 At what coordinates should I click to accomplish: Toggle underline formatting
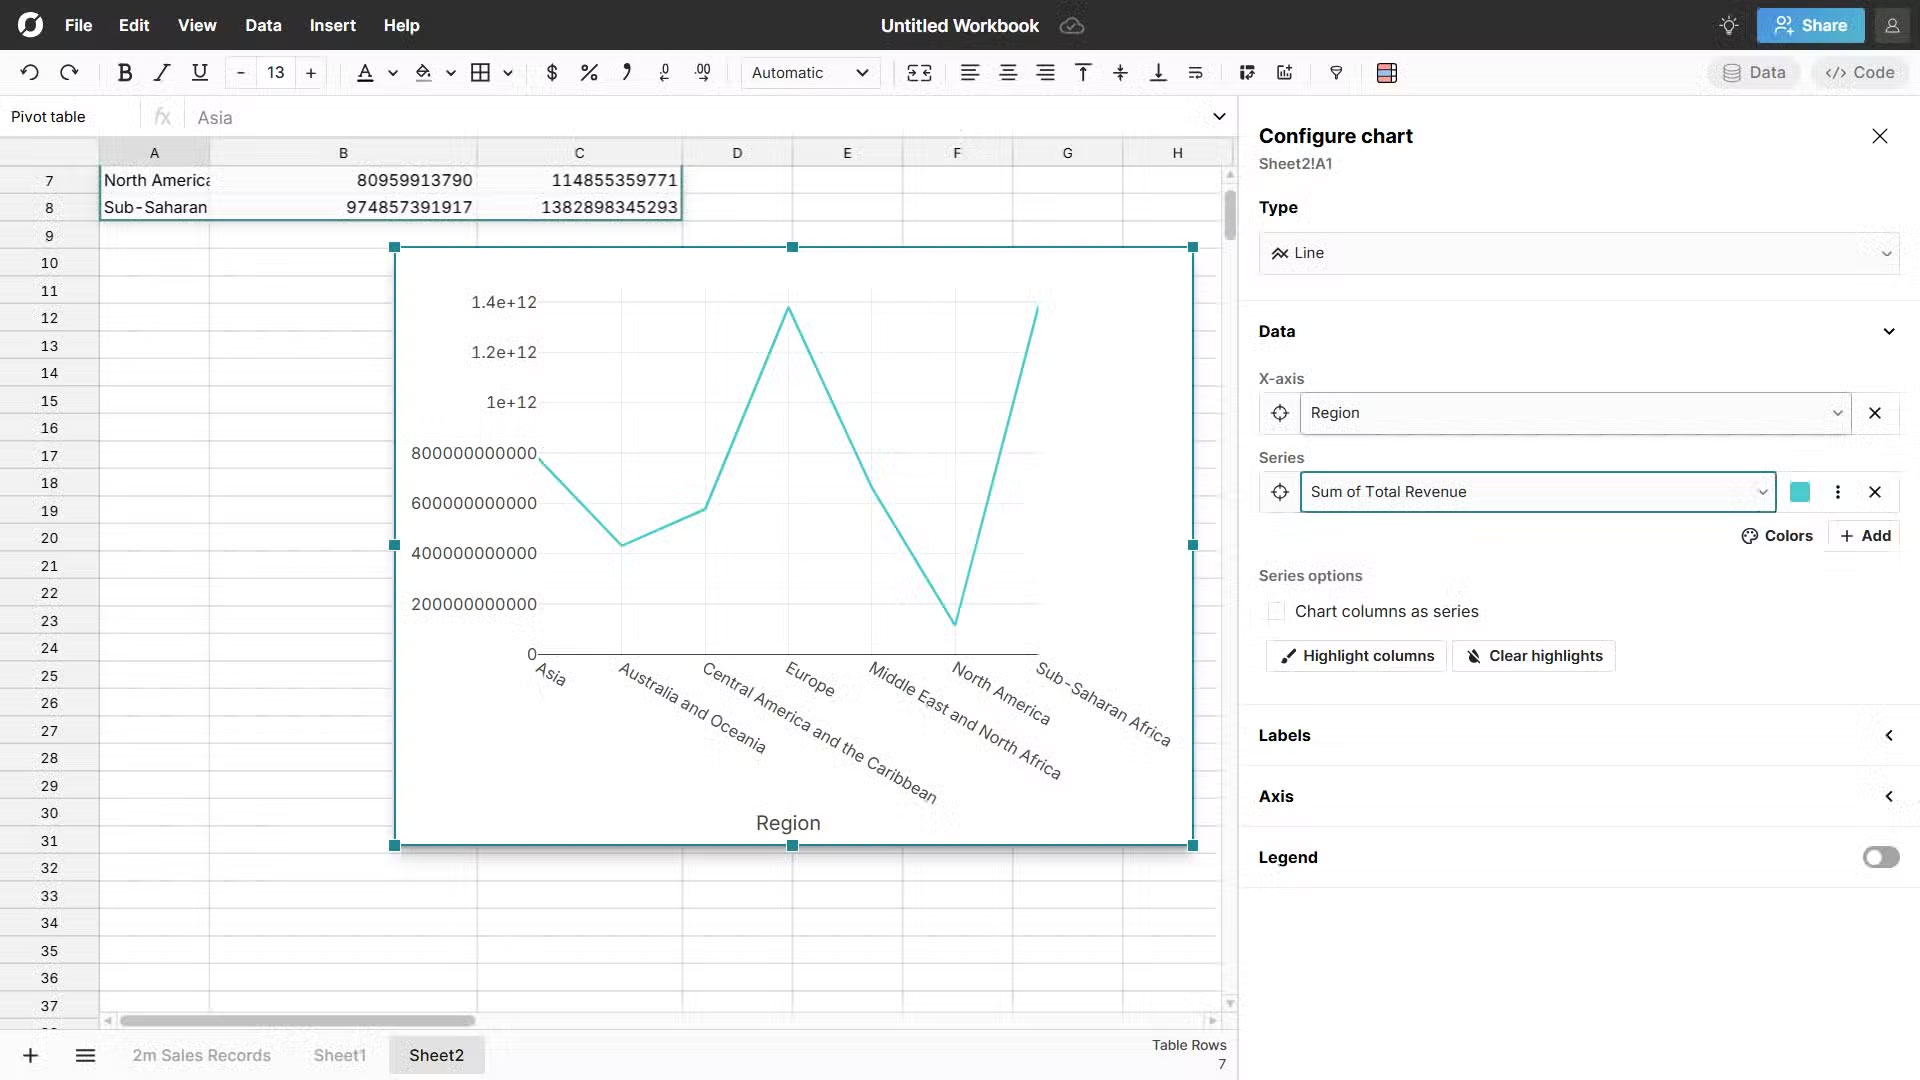coord(199,72)
